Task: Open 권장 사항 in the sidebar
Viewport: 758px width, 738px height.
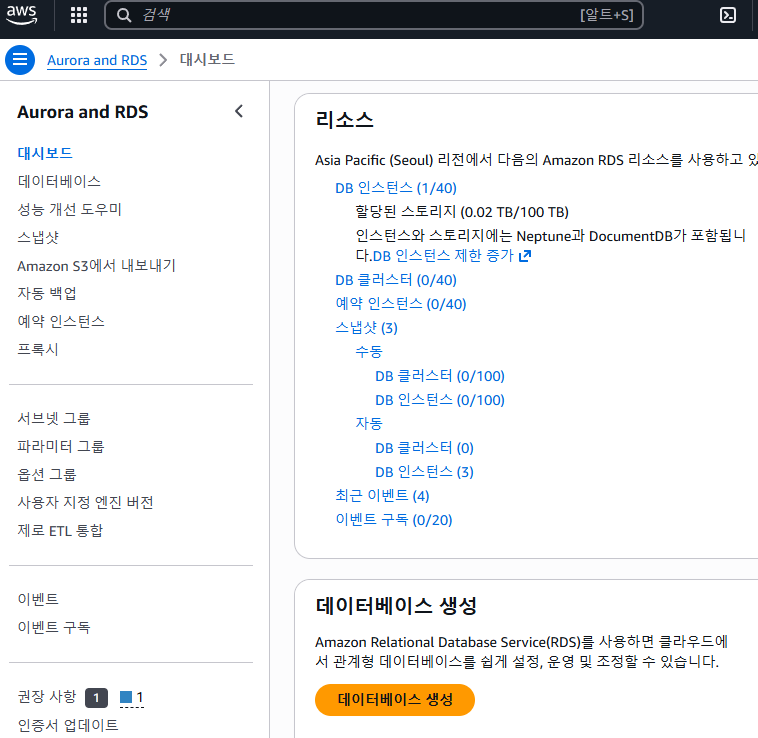Action: click(x=47, y=696)
